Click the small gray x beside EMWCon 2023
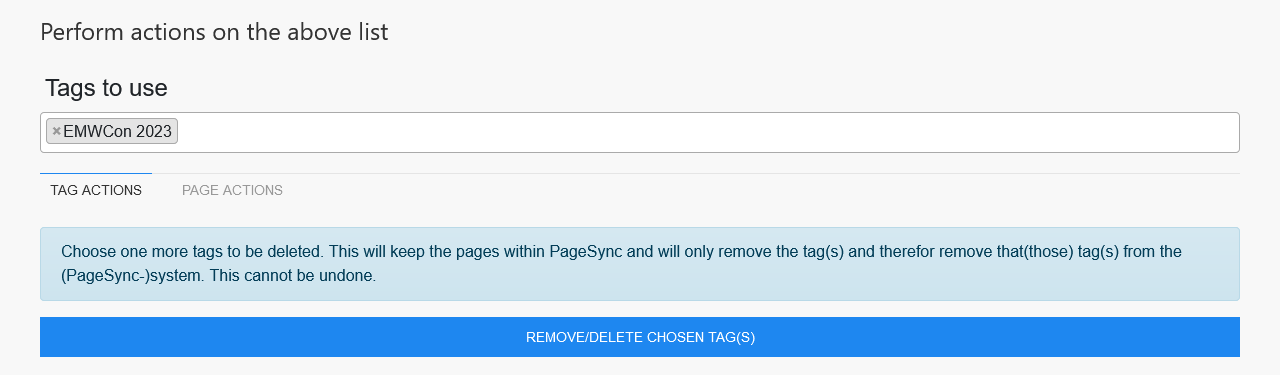 coord(57,131)
